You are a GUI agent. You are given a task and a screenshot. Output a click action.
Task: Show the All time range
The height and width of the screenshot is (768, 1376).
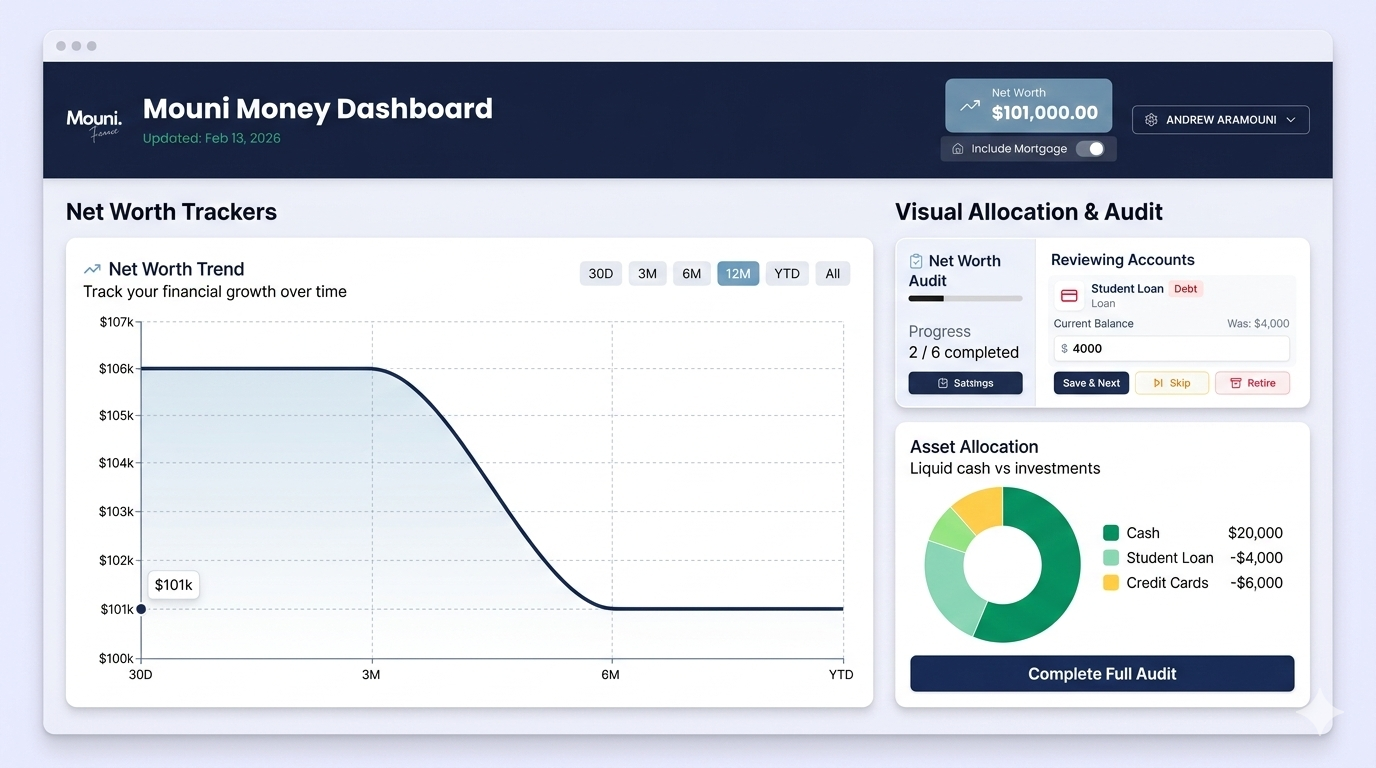coord(833,274)
